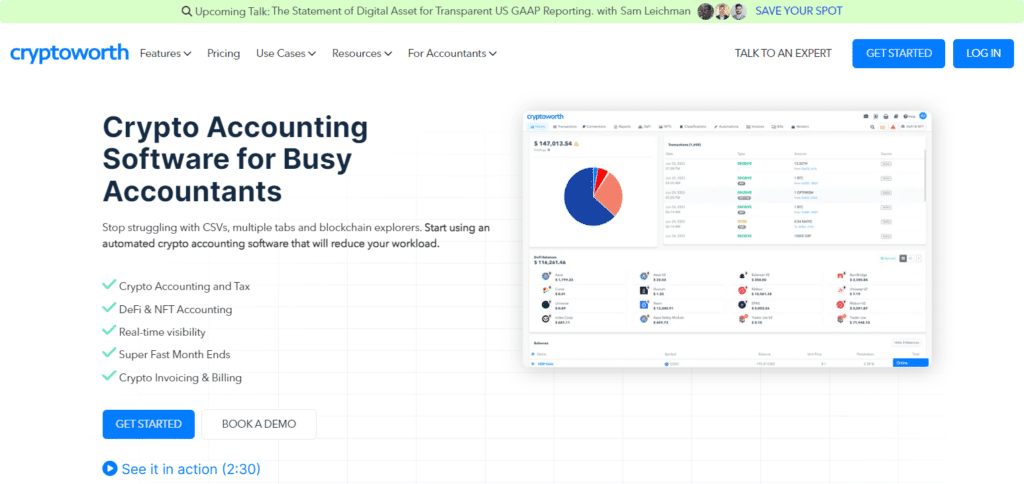Click the speaker avatars in the top banner

pyautogui.click(x=722, y=11)
